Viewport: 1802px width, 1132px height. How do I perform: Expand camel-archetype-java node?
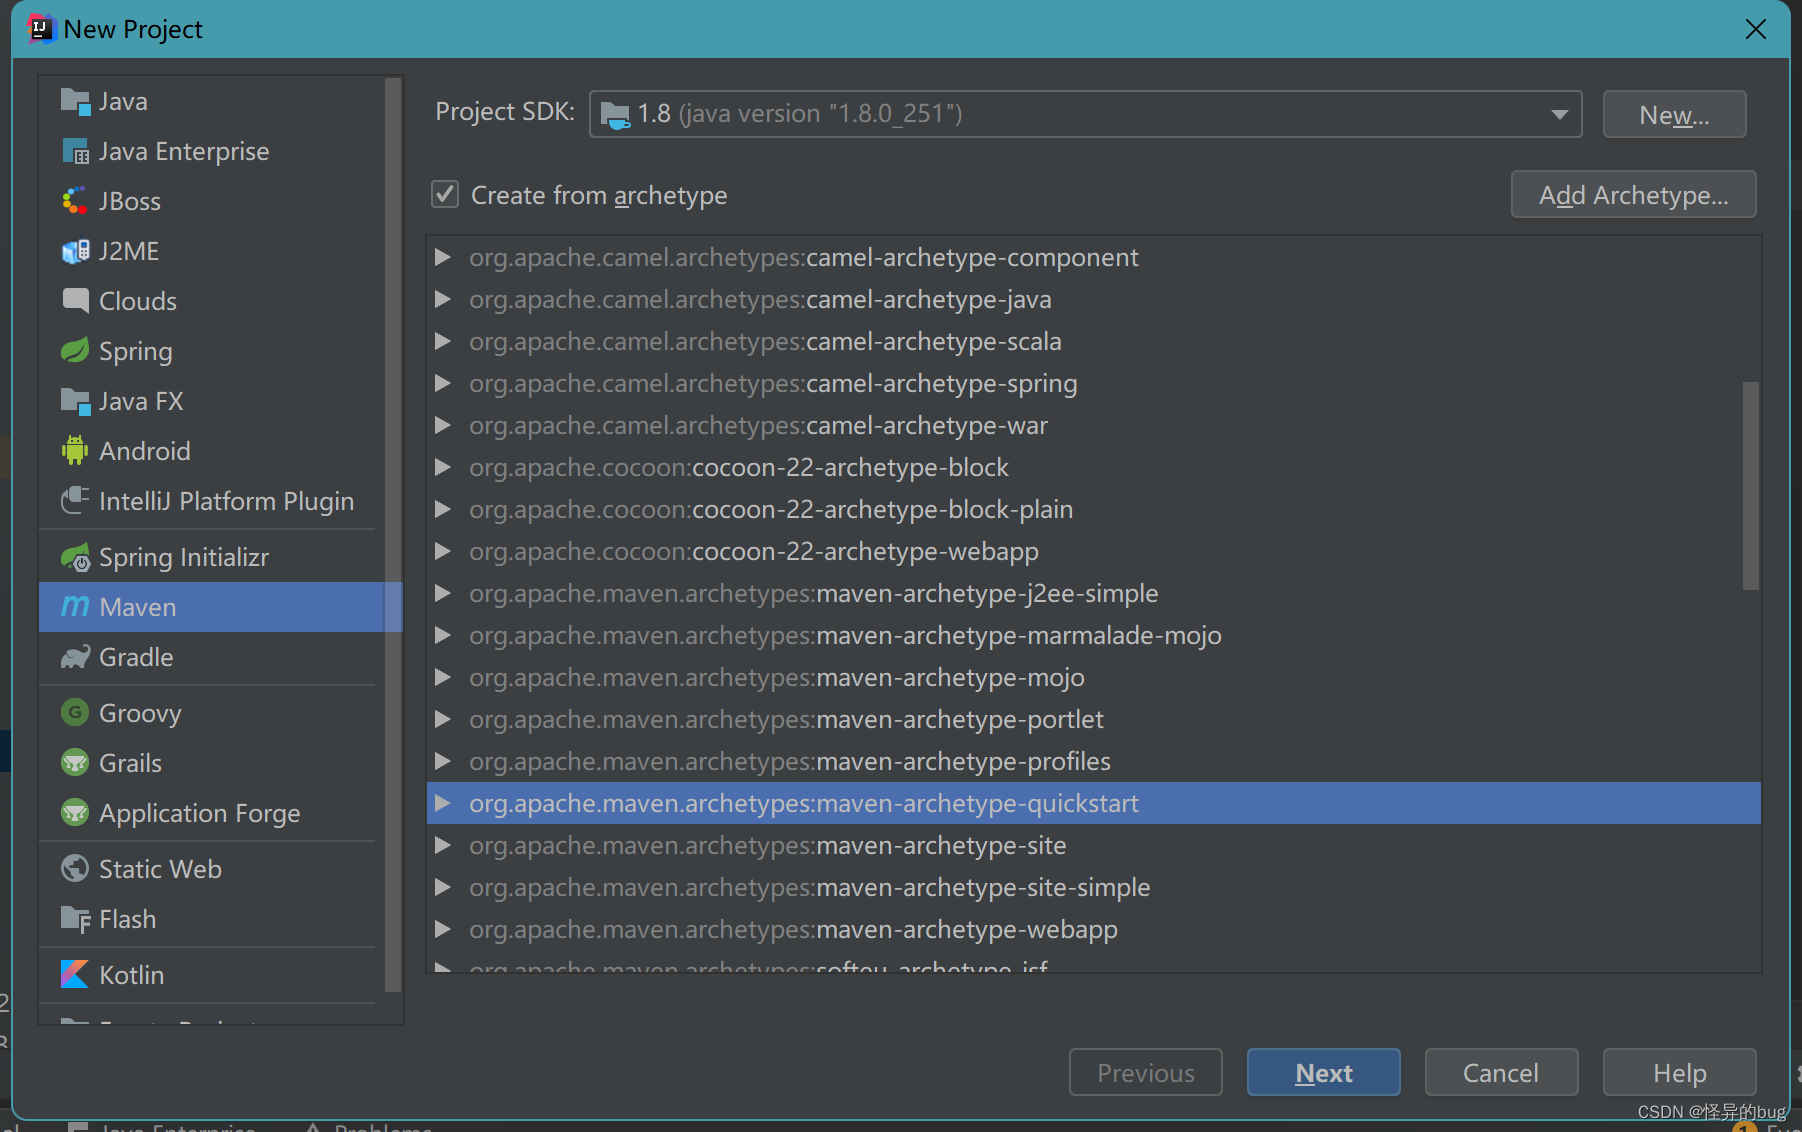(x=442, y=299)
